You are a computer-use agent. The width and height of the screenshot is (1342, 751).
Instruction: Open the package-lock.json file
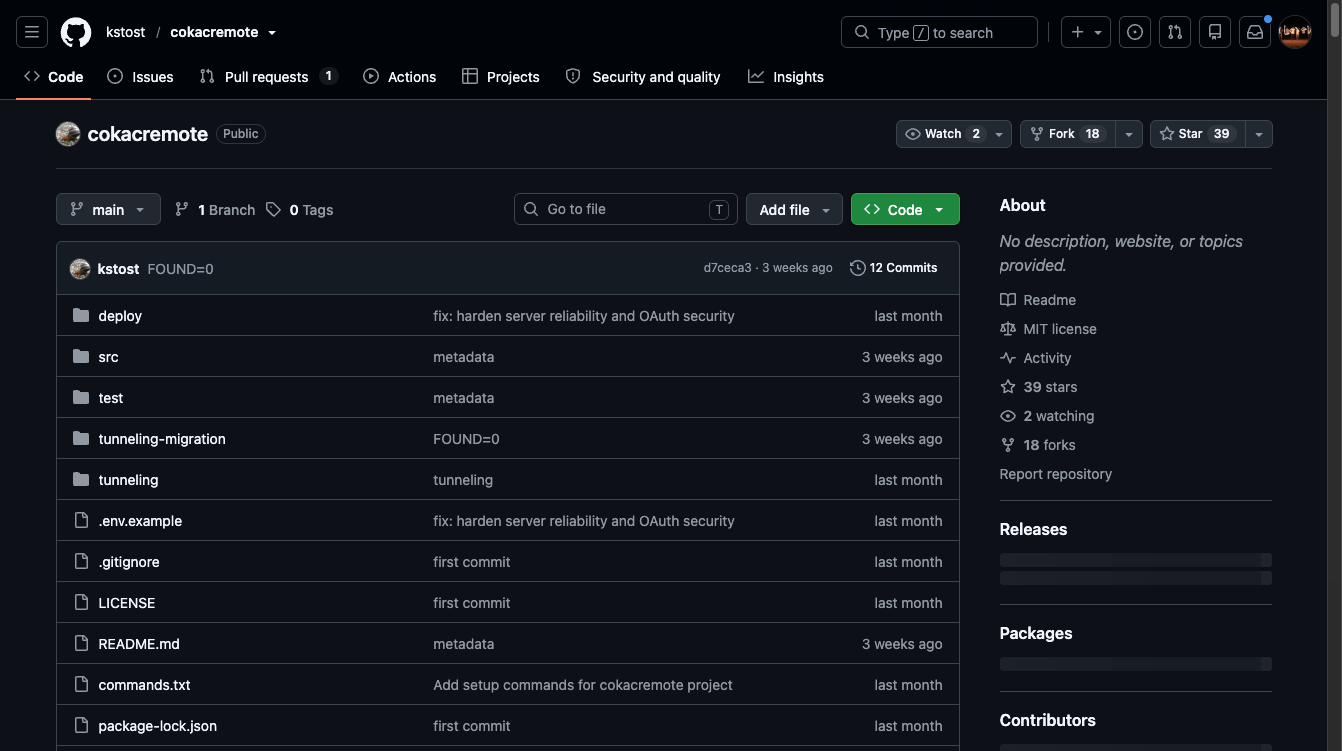click(157, 726)
